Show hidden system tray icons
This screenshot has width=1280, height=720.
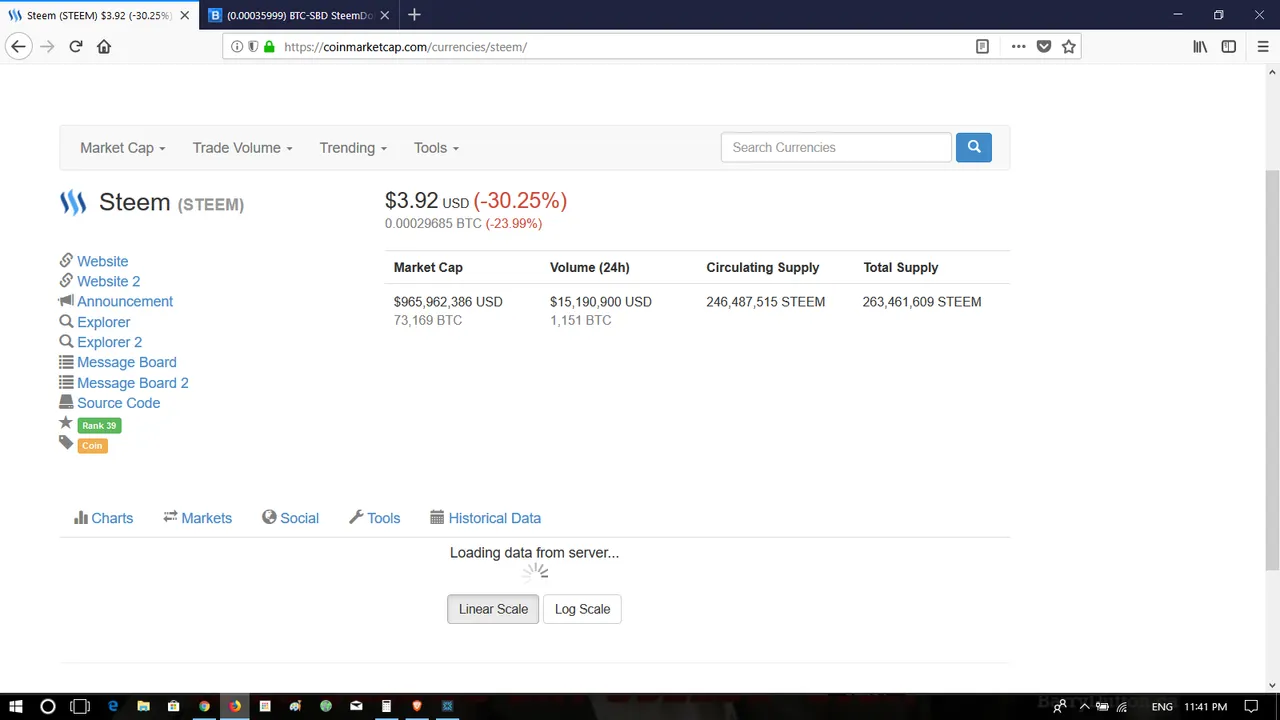point(1084,706)
